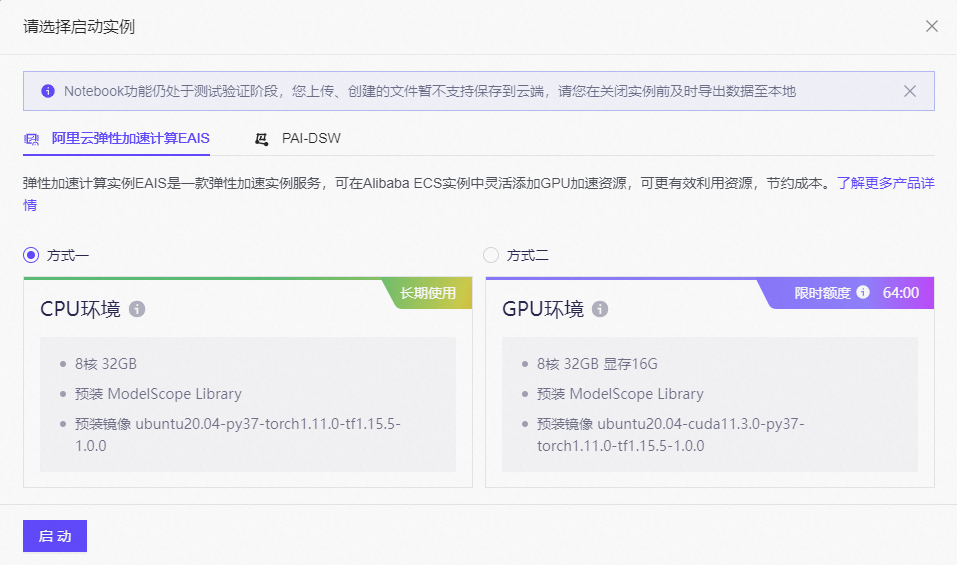Image resolution: width=957 pixels, height=565 pixels.
Task: Click the 限时额度 label
Action: click(x=822, y=293)
